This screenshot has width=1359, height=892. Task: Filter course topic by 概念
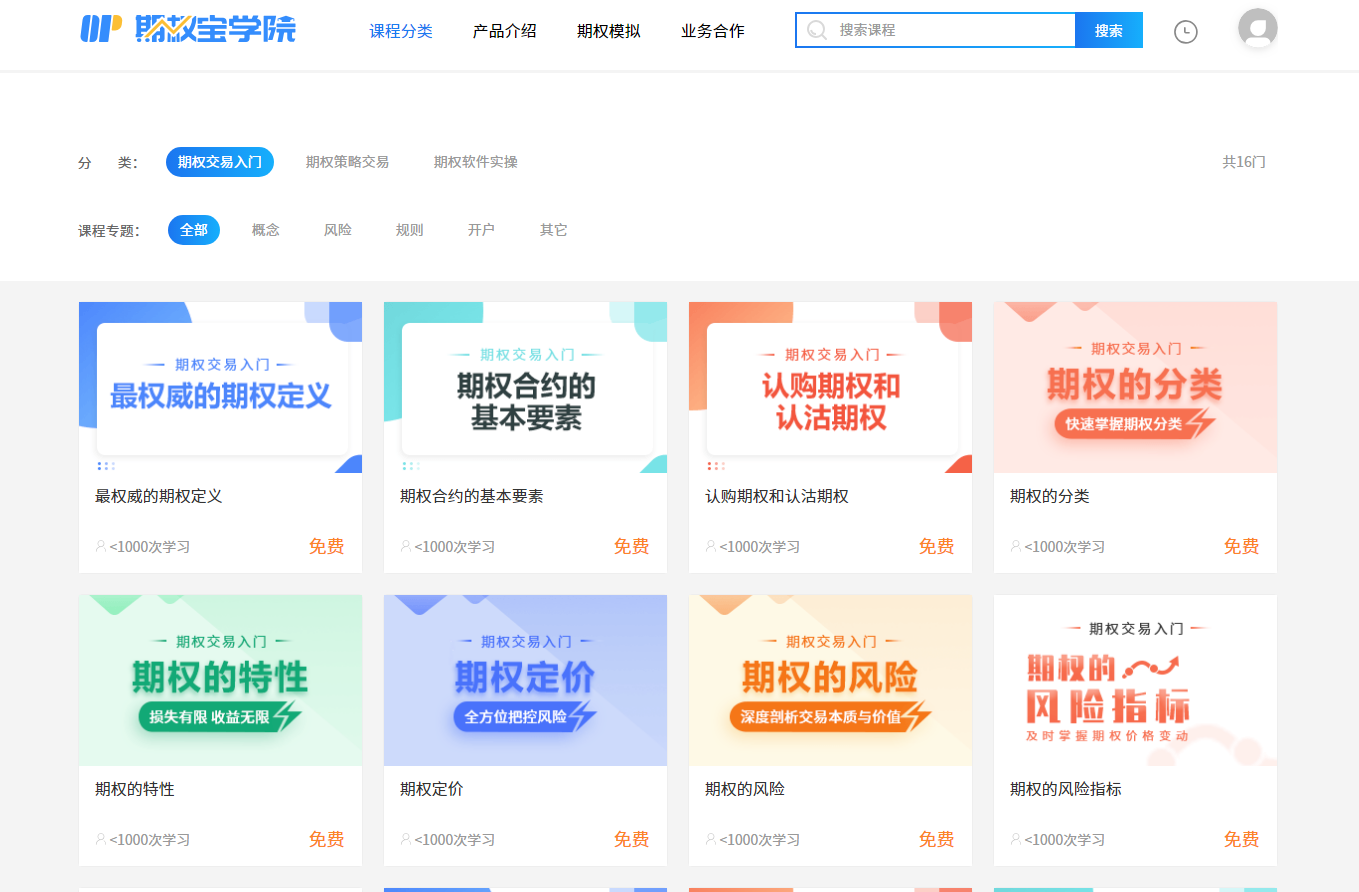coord(265,230)
